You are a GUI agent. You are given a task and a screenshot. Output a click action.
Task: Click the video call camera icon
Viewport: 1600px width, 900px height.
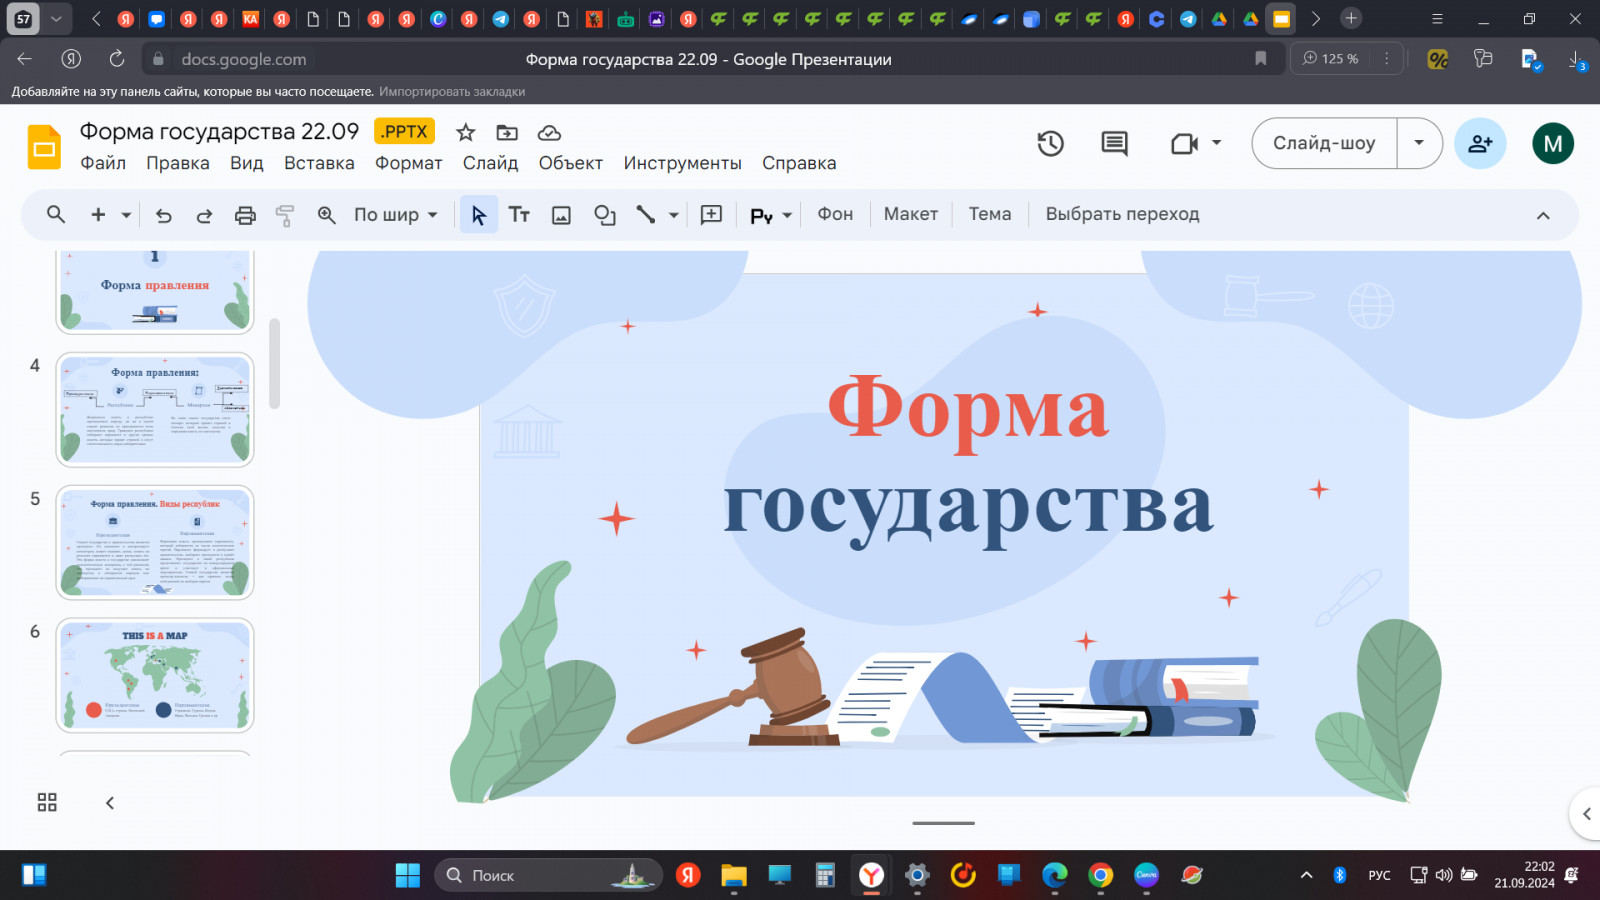coord(1184,144)
